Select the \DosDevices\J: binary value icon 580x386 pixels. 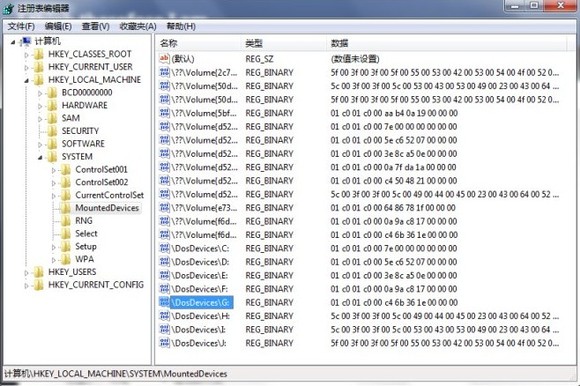tap(164, 343)
